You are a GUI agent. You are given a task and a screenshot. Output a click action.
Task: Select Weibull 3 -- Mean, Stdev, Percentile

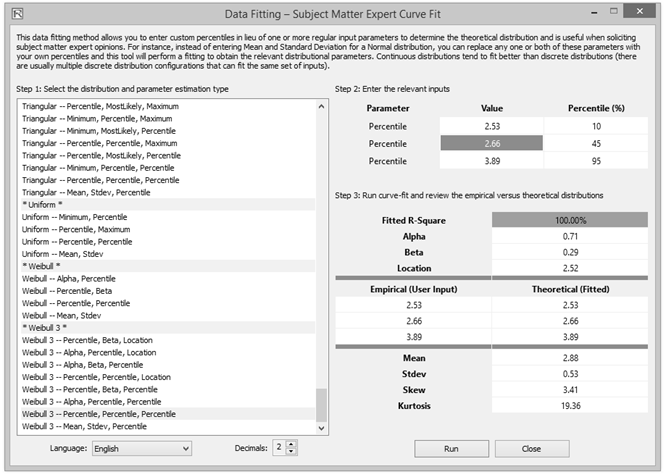coord(168,426)
